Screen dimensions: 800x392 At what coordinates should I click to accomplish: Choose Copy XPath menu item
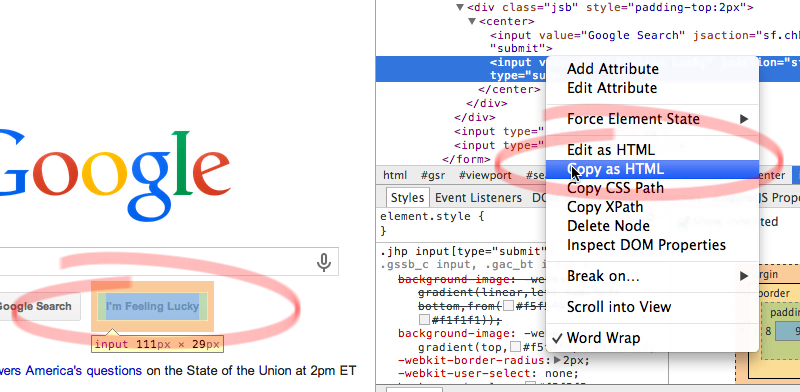(605, 207)
